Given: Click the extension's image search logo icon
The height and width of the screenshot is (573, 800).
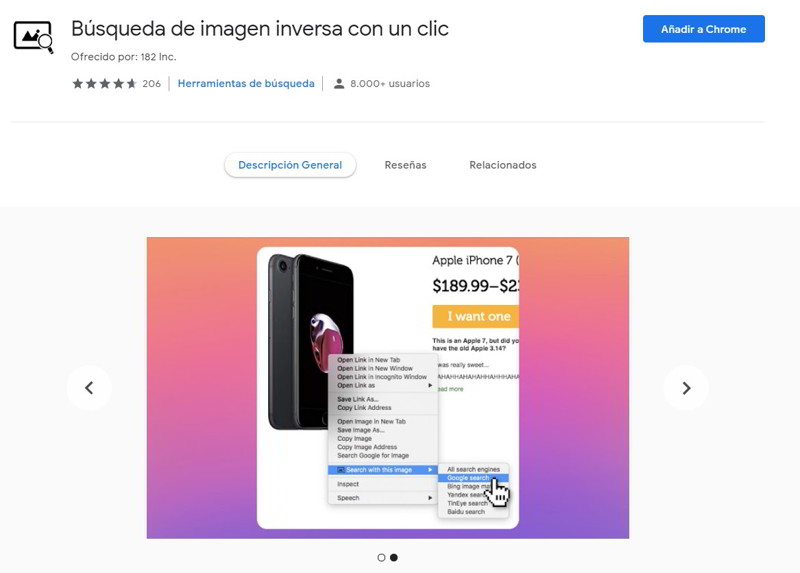Looking at the screenshot, I should pyautogui.click(x=34, y=37).
